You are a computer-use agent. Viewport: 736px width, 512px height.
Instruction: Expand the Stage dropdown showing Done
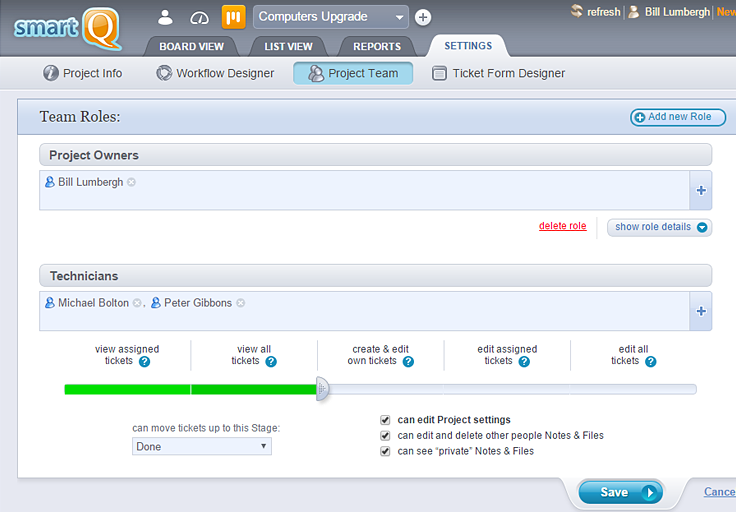coord(201,447)
